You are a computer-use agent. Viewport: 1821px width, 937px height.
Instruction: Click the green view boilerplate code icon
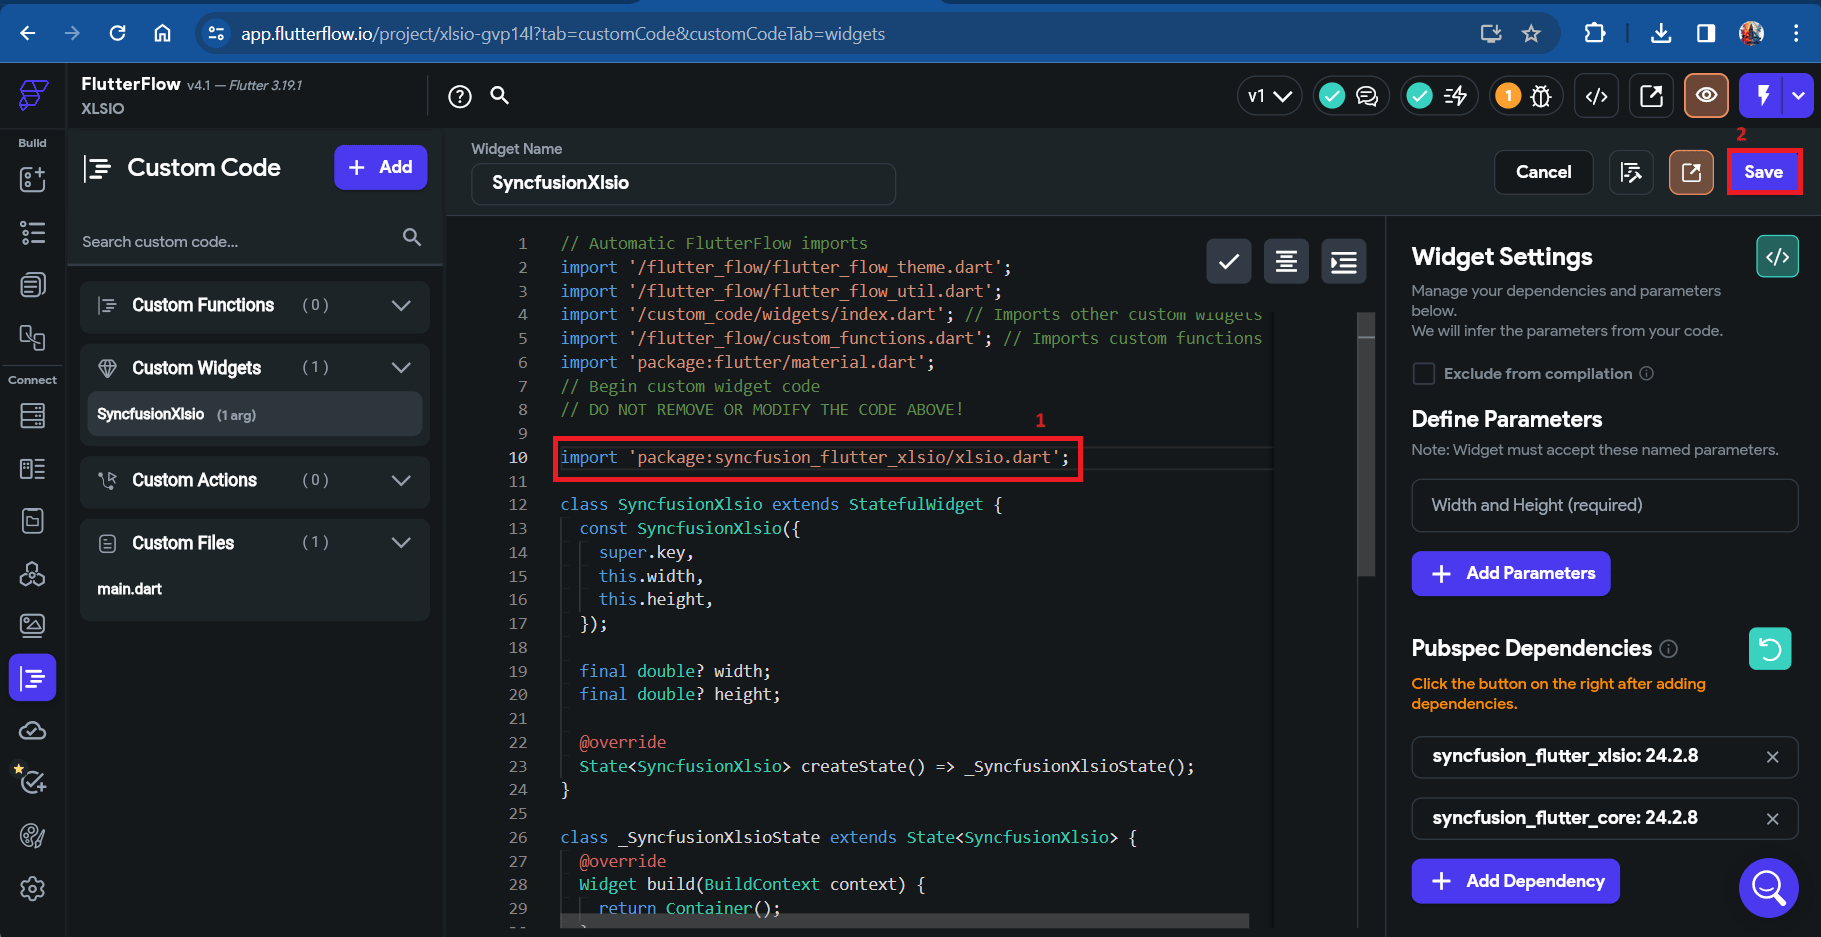click(x=1777, y=257)
